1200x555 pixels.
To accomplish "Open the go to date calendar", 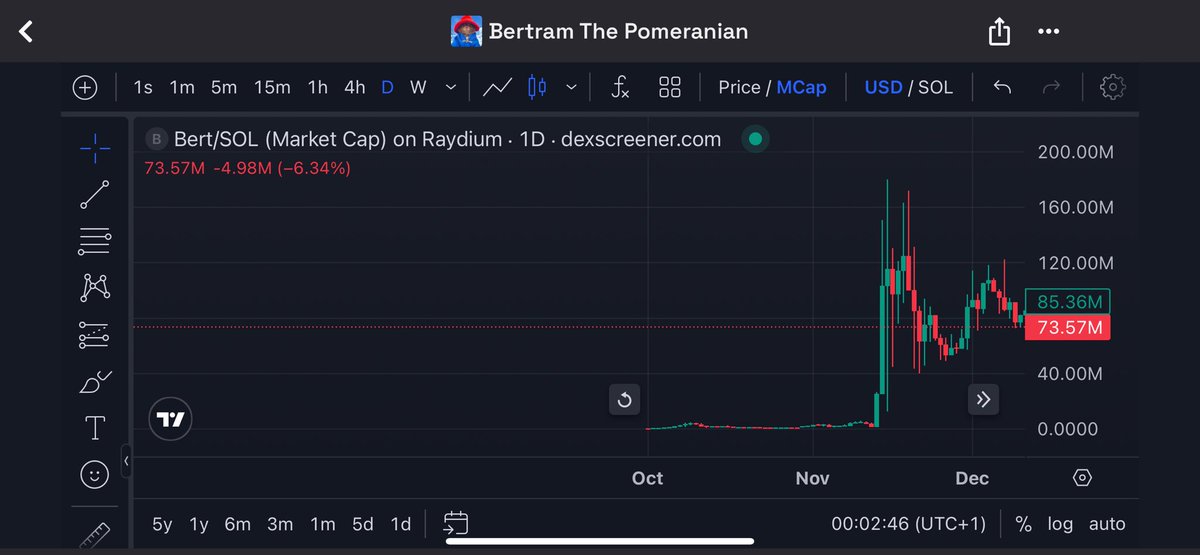I will coord(456,523).
